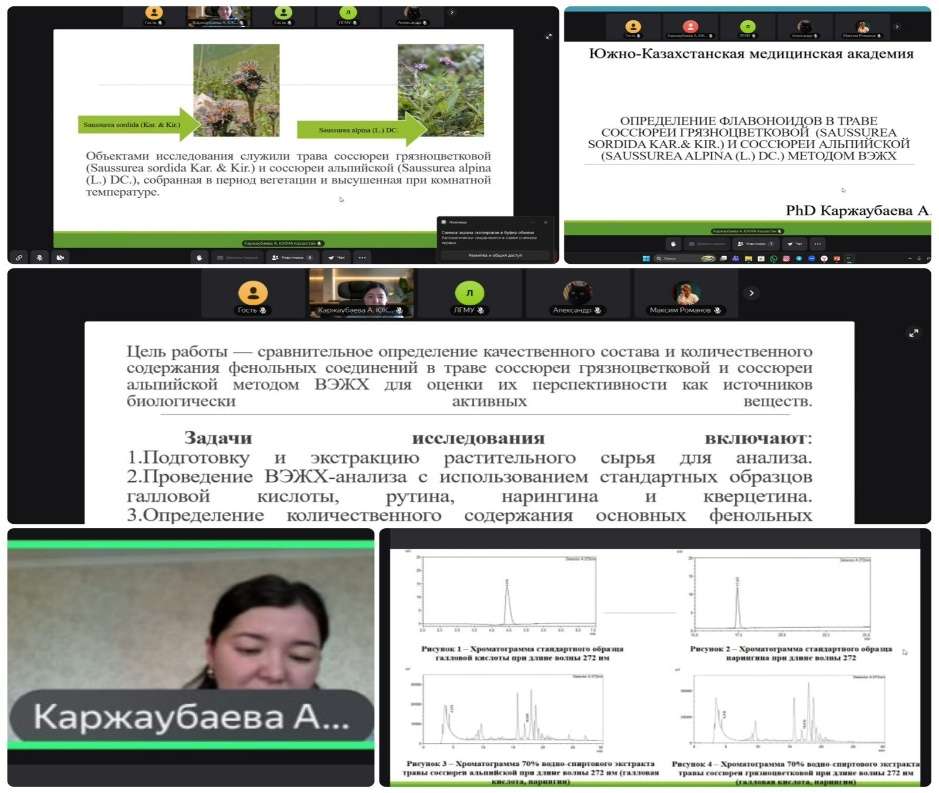Click the link icon in top-left meeting toolbar
This screenshot has height=793, width=939.
(x=20, y=256)
